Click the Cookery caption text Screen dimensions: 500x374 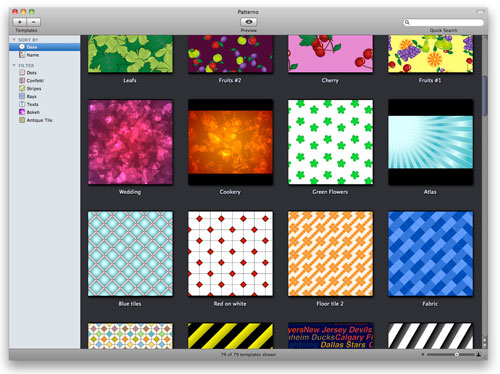tap(230, 192)
